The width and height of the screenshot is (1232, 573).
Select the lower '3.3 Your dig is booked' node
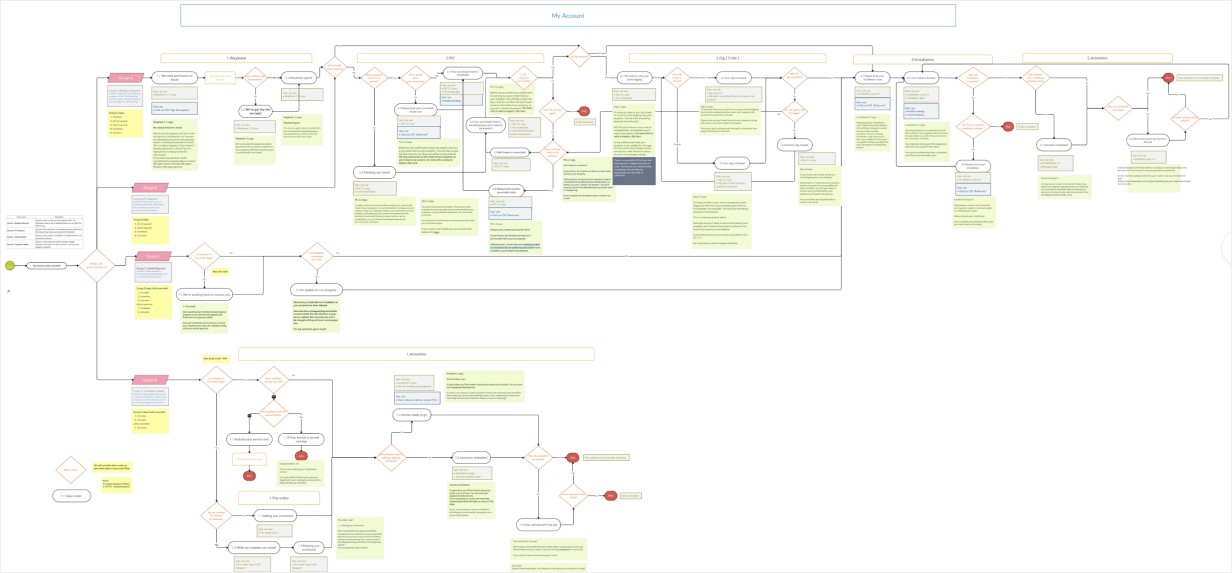click(x=733, y=163)
